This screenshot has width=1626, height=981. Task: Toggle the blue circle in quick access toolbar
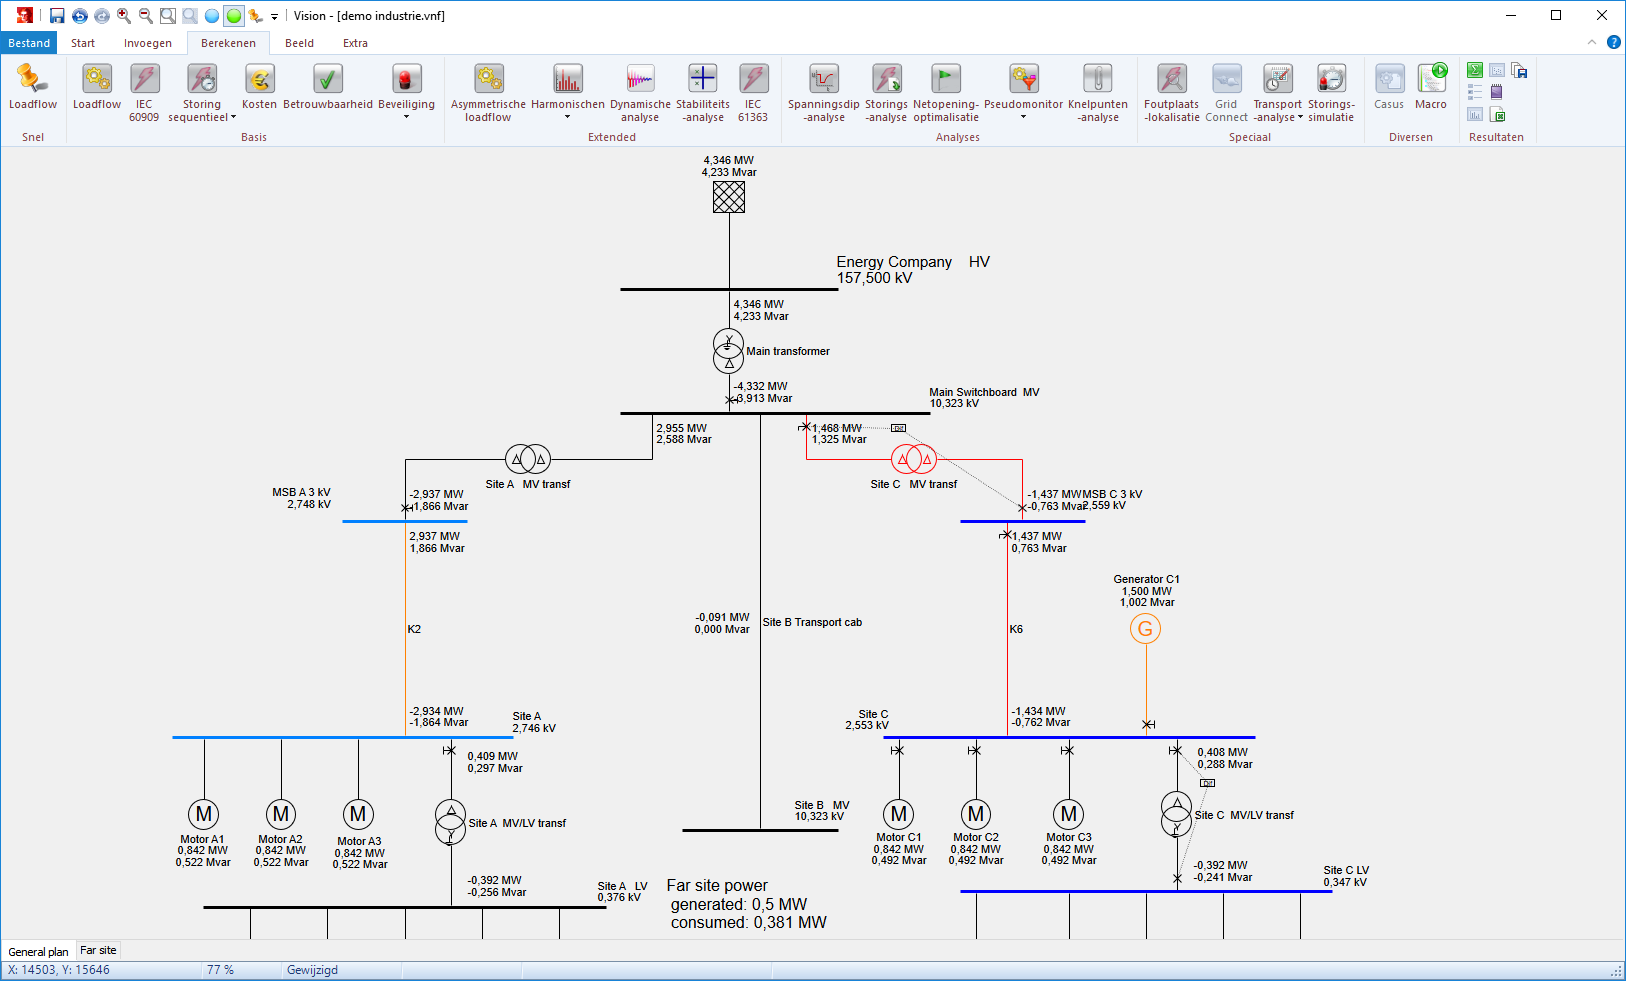212,16
